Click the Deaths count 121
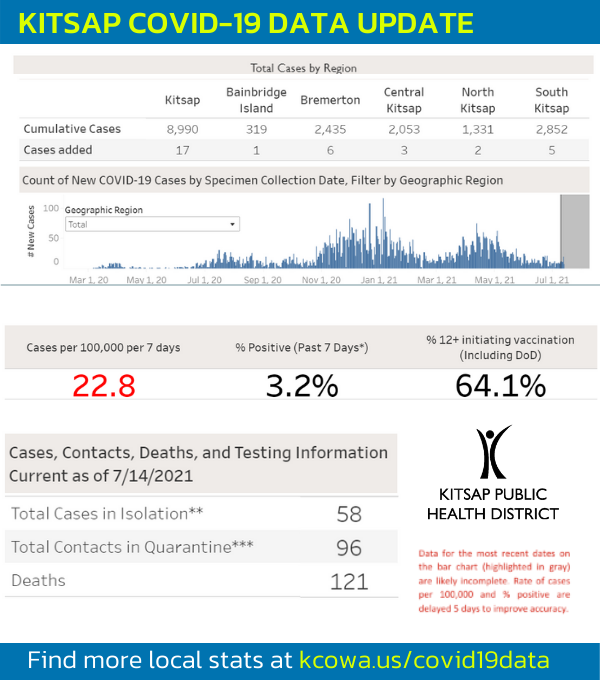 coord(349,581)
